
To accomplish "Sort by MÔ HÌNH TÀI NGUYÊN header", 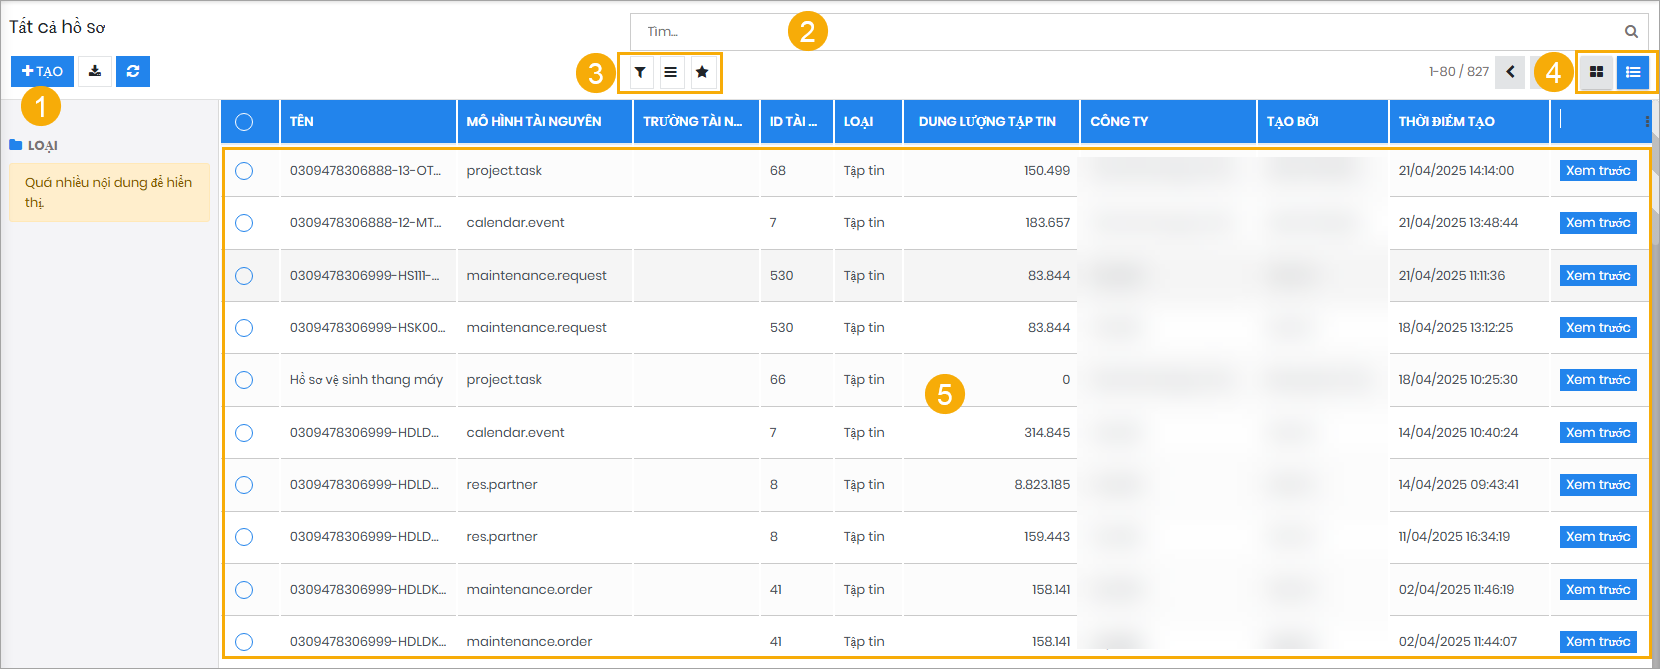I will 545,121.
